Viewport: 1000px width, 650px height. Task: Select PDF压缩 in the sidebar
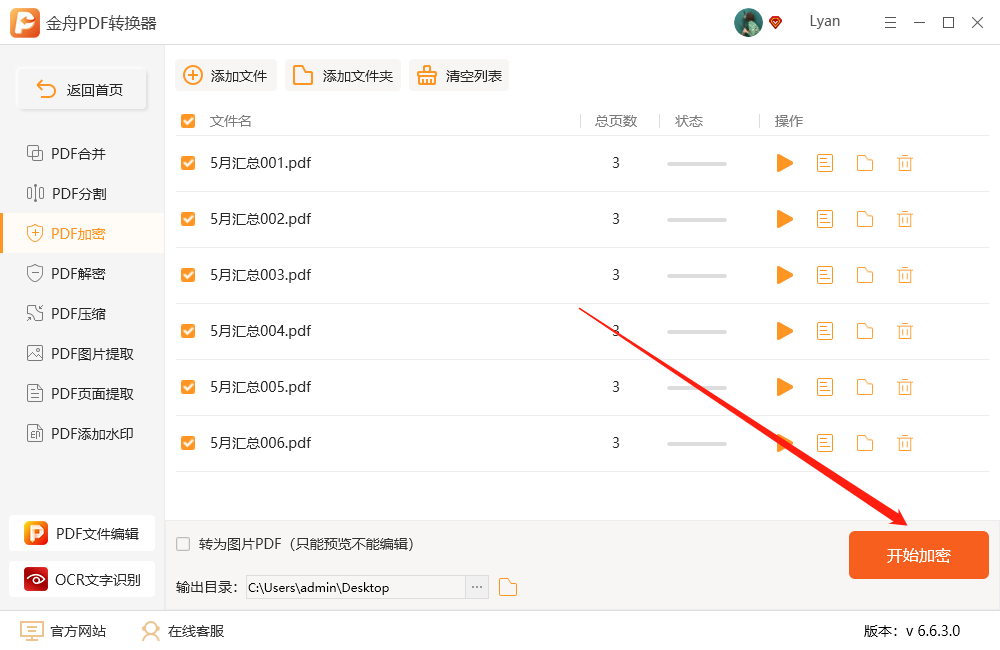(82, 313)
